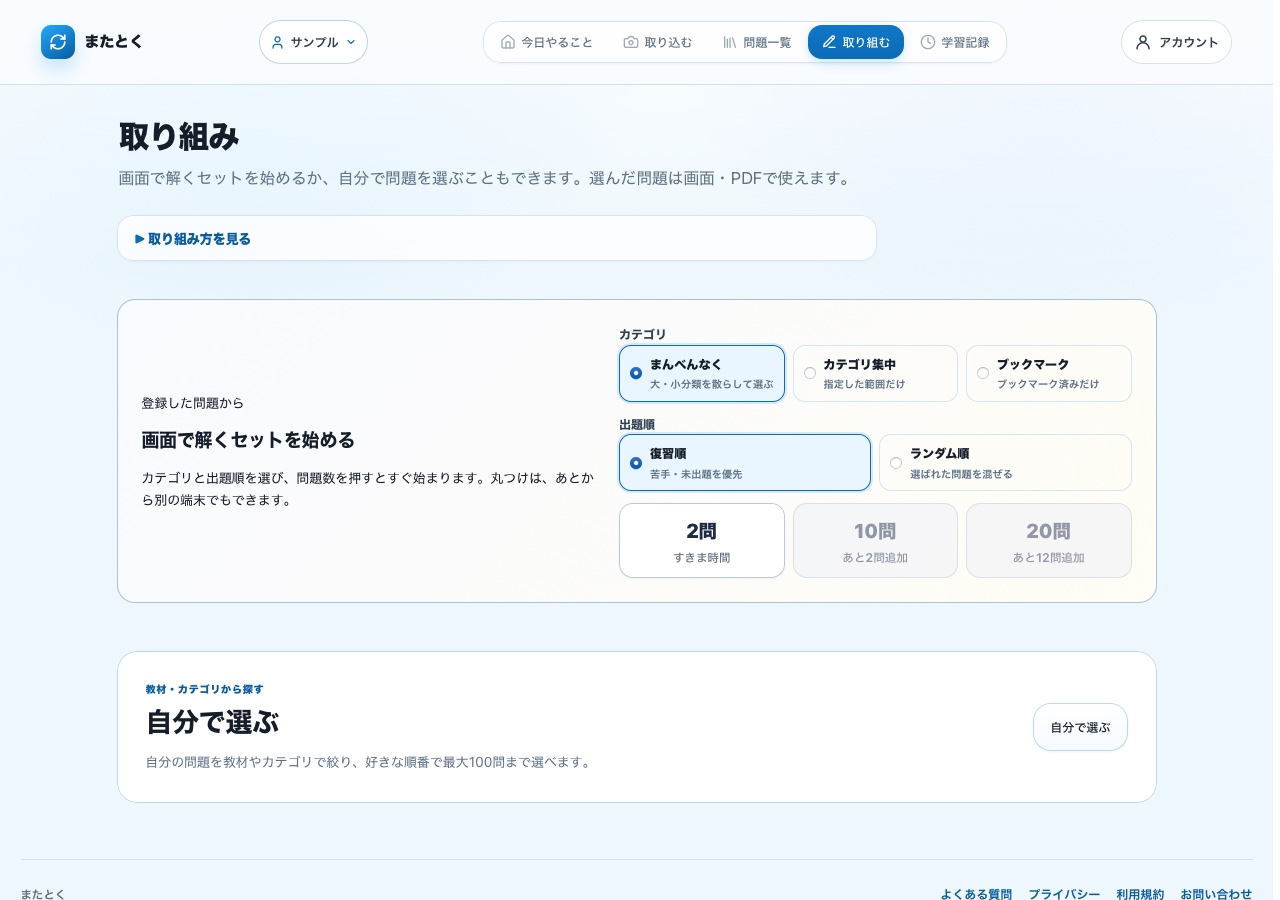Click the home icon for 今日やること

(x=508, y=42)
